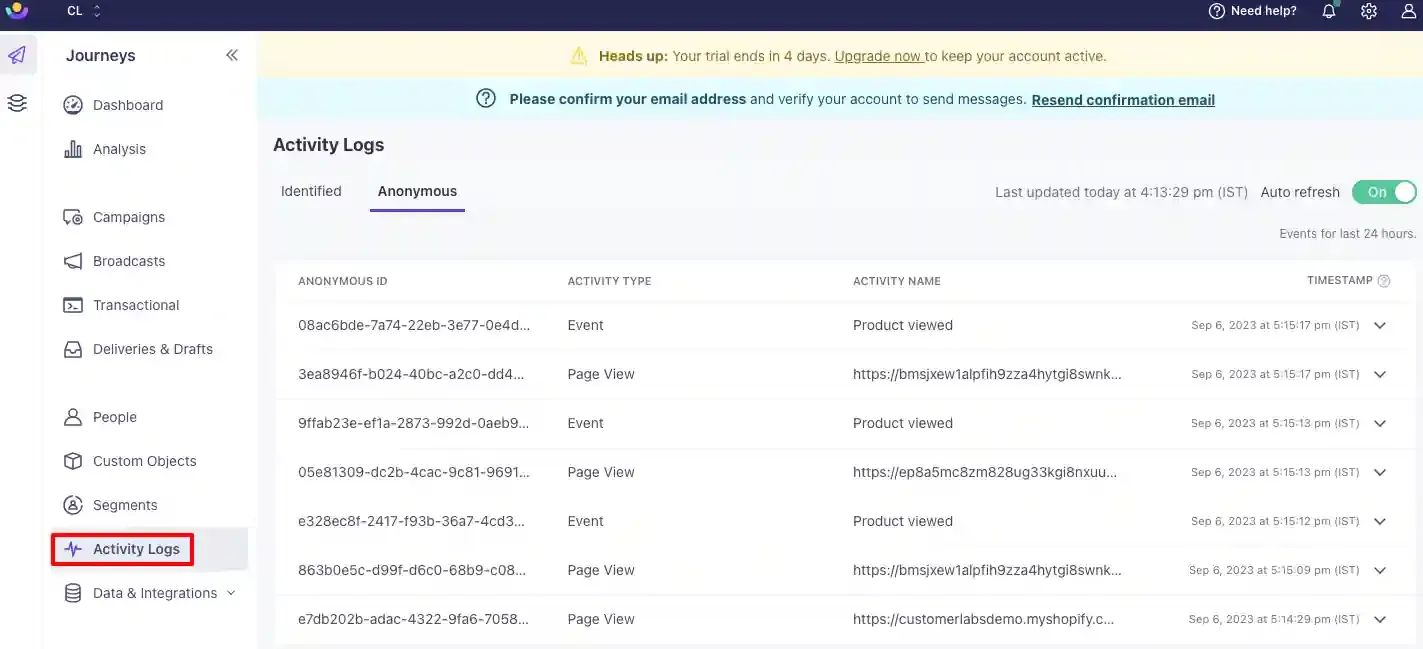
Task: Click the Broadcasts megaphone icon
Action: click(73, 261)
